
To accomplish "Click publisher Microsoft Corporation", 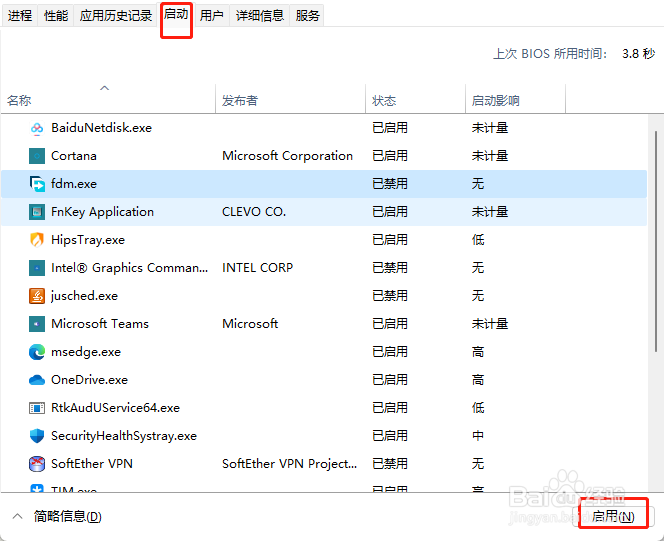I will [288, 156].
